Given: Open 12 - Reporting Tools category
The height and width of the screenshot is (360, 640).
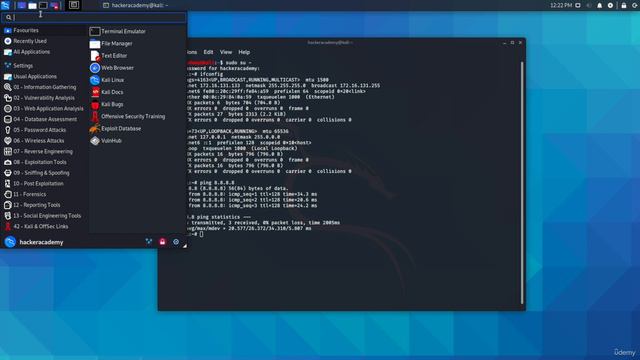Looking at the screenshot, I should (x=44, y=205).
